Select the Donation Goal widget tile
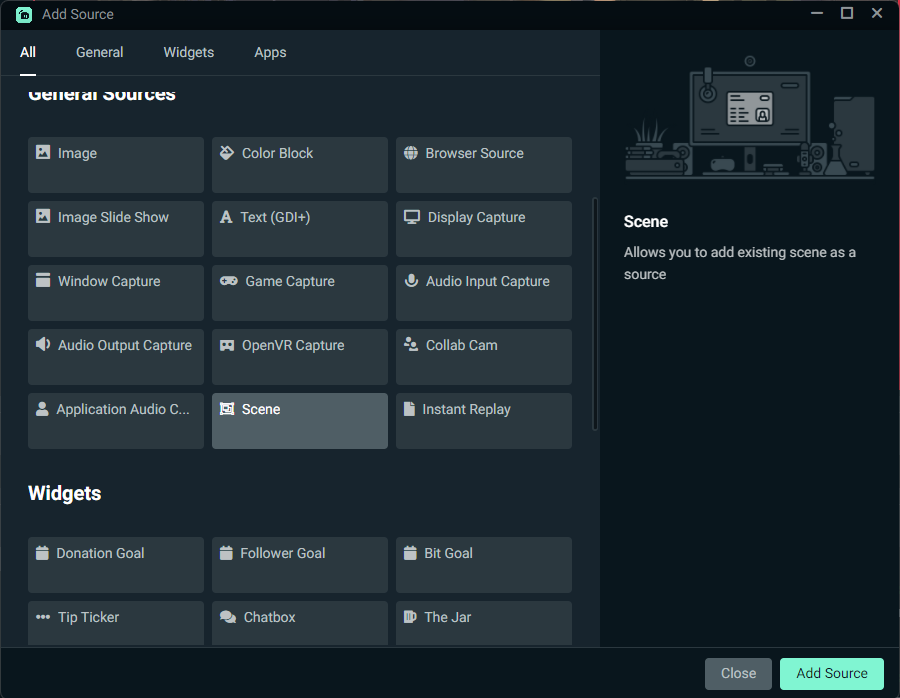This screenshot has height=698, width=900. coord(116,565)
